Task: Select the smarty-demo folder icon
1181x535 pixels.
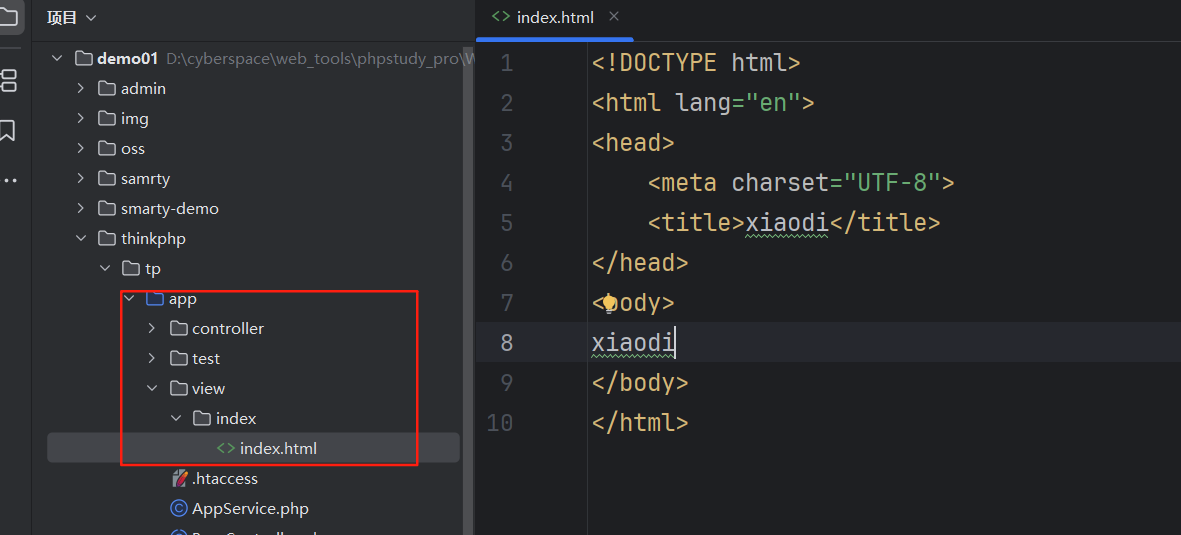Action: (107, 209)
